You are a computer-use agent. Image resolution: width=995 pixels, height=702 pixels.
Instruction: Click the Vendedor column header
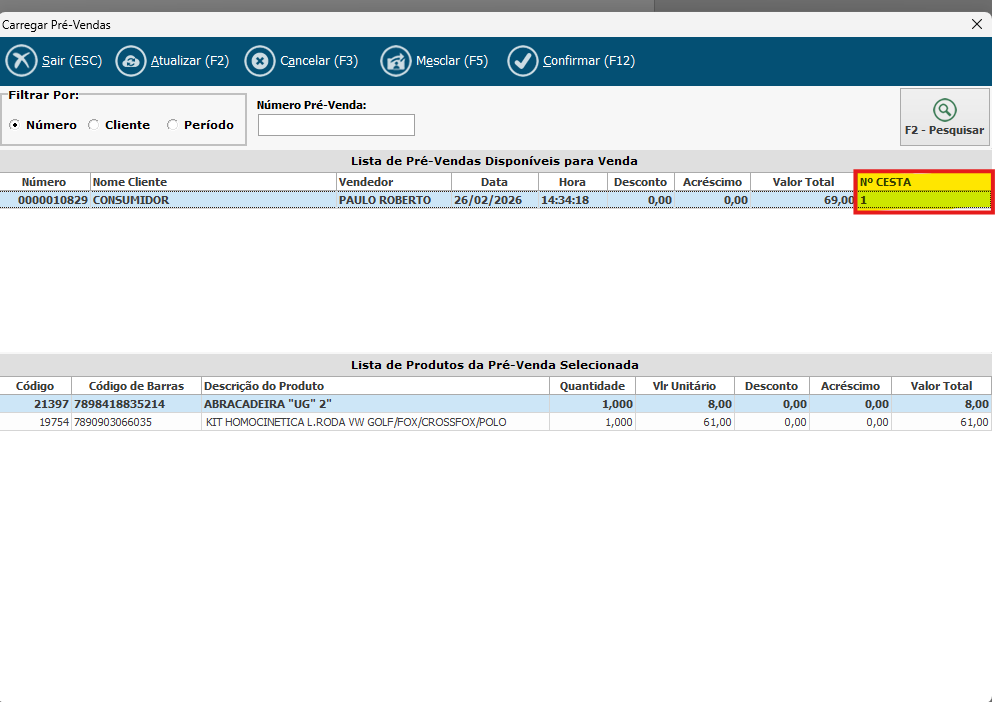(x=393, y=182)
